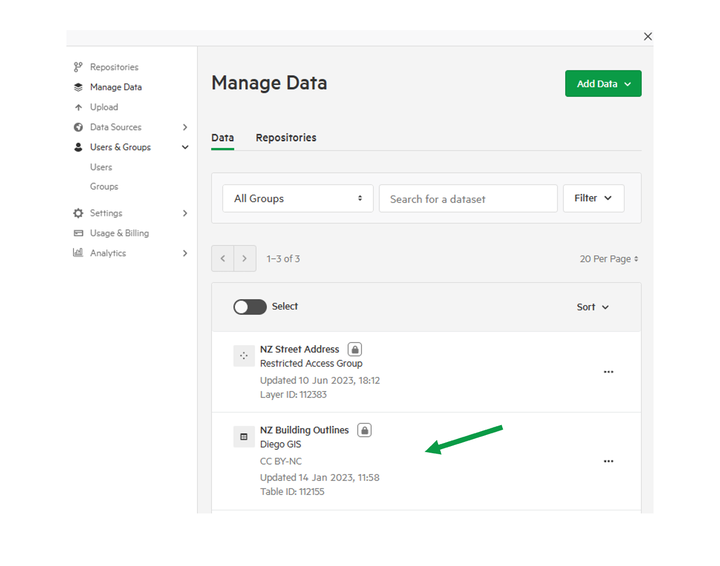Viewport: 720px width, 566px height.
Task: Expand the Settings submenu
Action: (x=185, y=213)
